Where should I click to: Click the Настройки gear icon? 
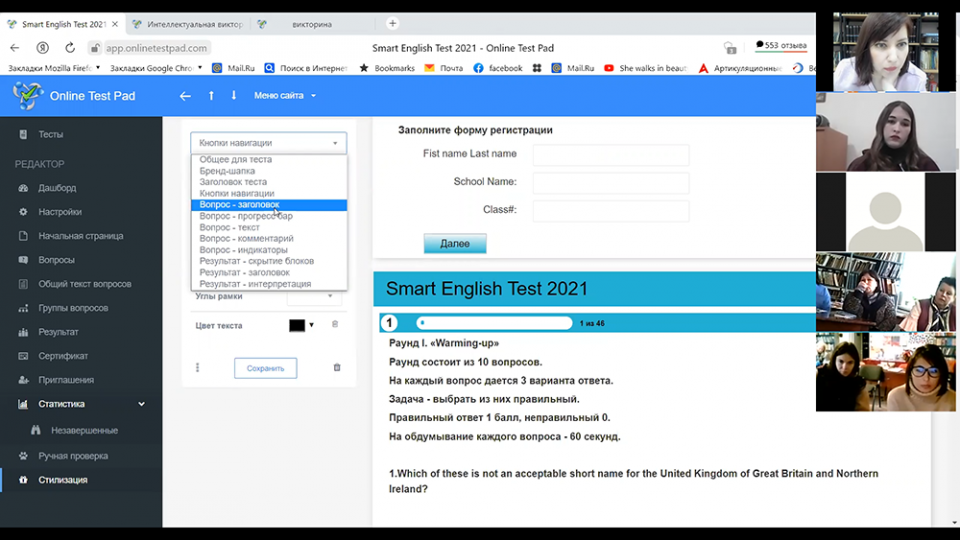[23, 212]
